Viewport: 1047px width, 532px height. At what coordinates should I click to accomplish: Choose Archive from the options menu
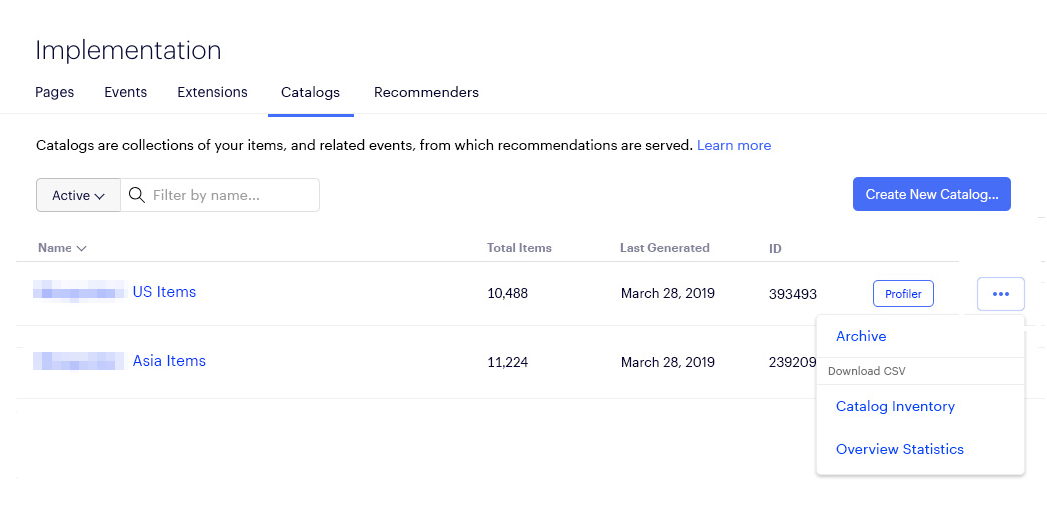coord(861,336)
